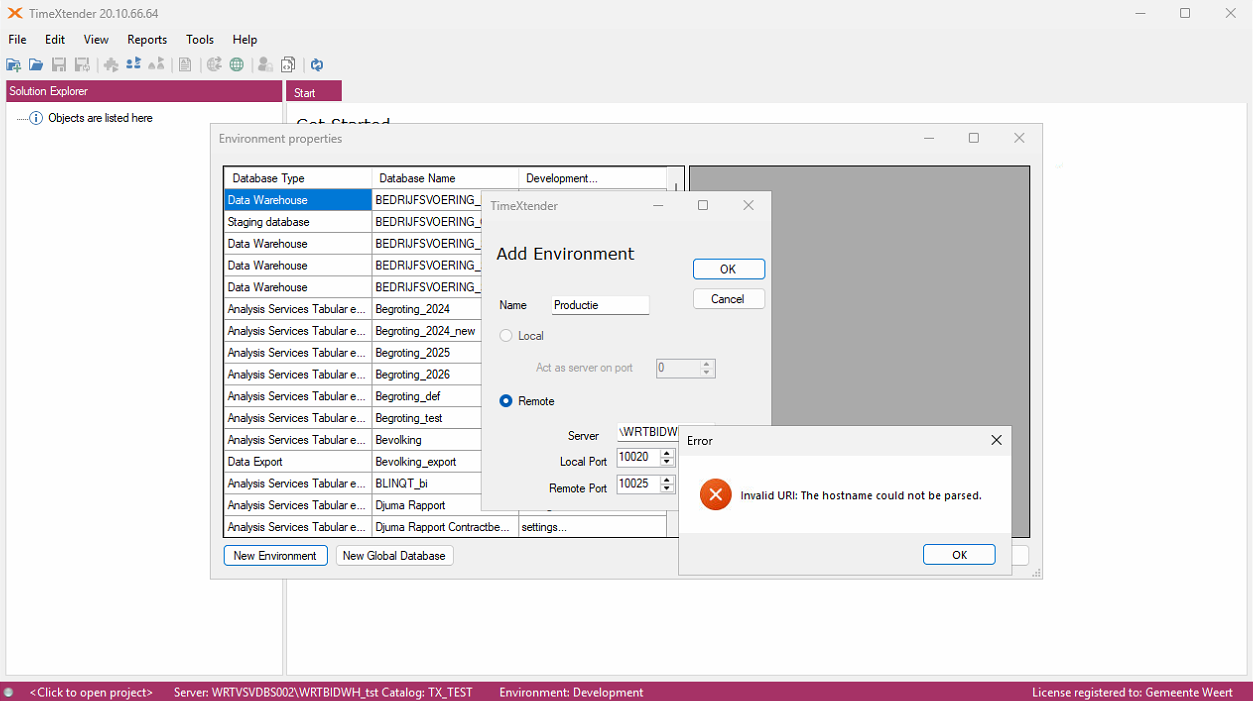Click the Development... column header
The width and height of the screenshot is (1253, 701).
(x=592, y=178)
